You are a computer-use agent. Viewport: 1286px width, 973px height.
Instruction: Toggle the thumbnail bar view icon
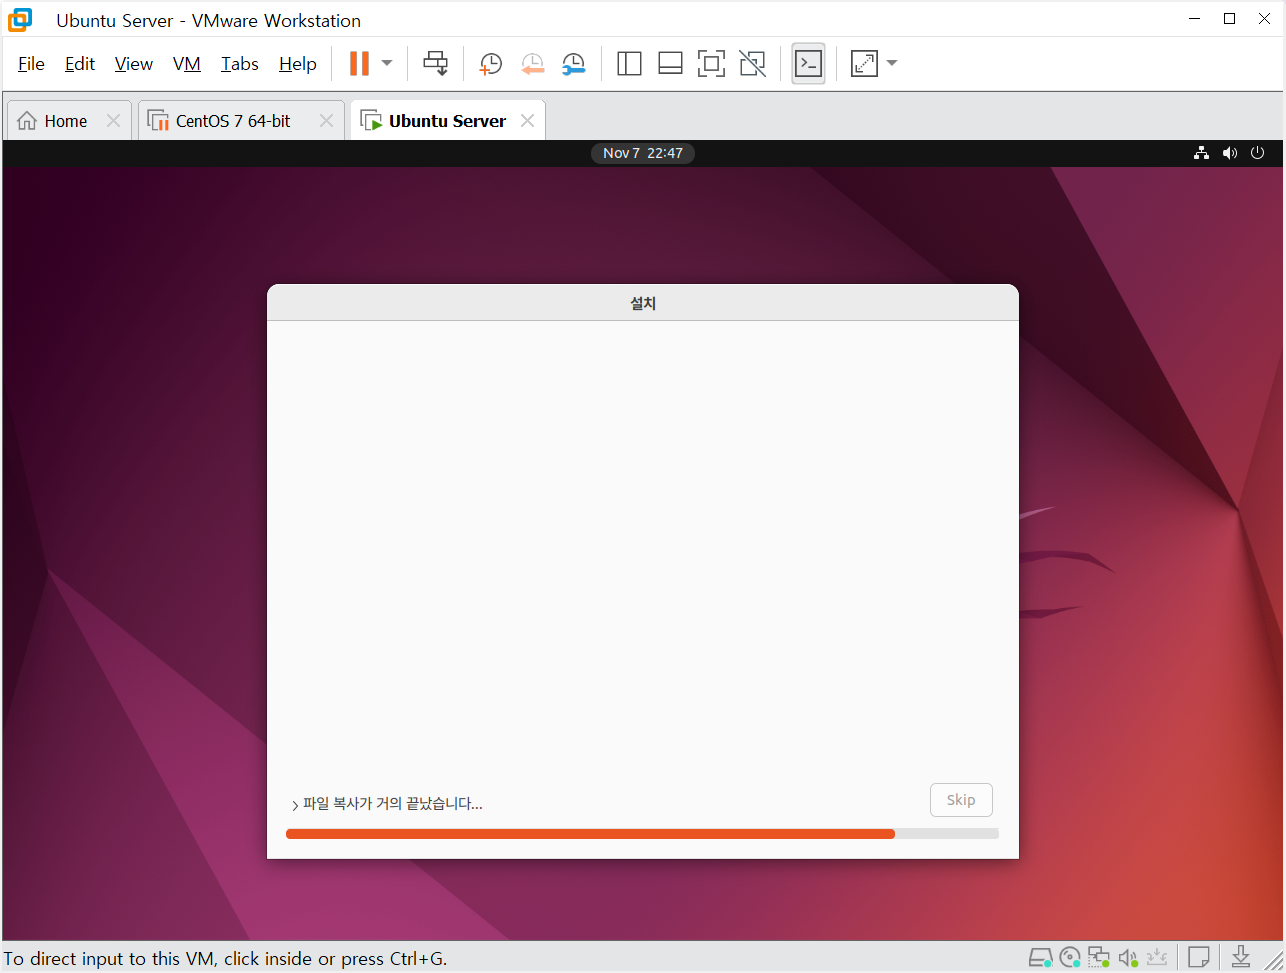click(x=670, y=64)
